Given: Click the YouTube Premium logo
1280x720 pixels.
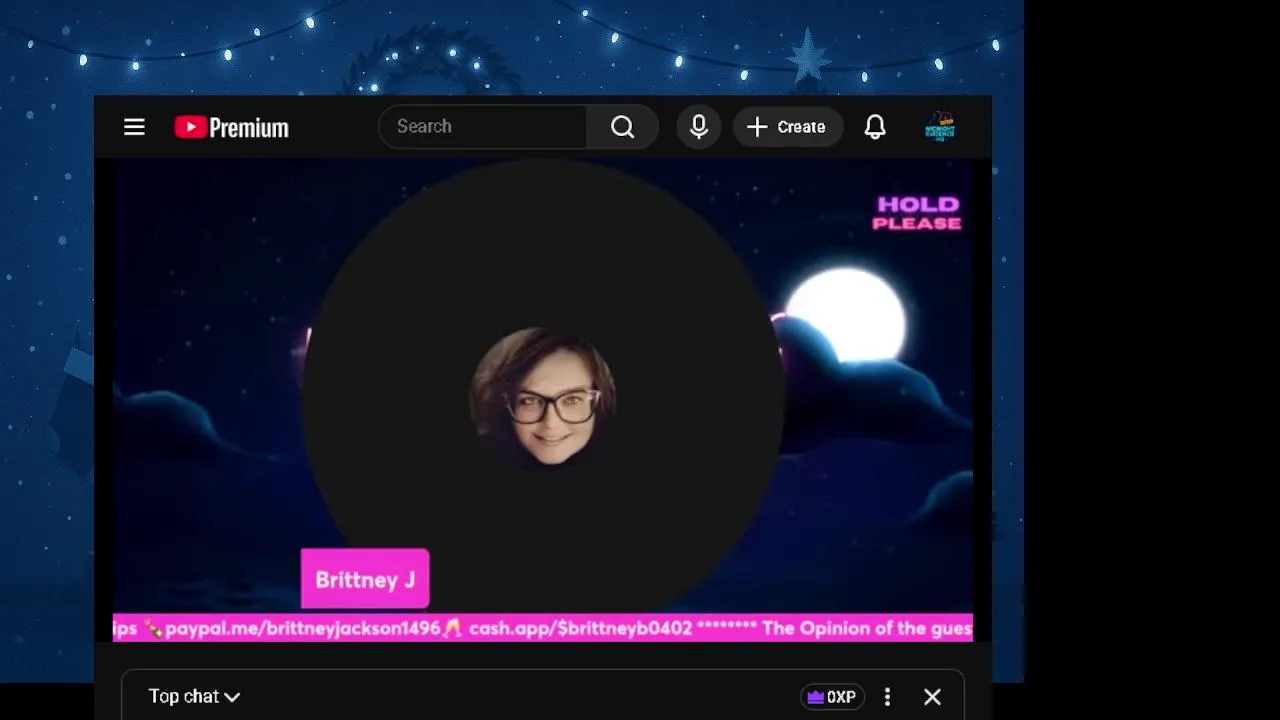Looking at the screenshot, I should click(x=231, y=127).
